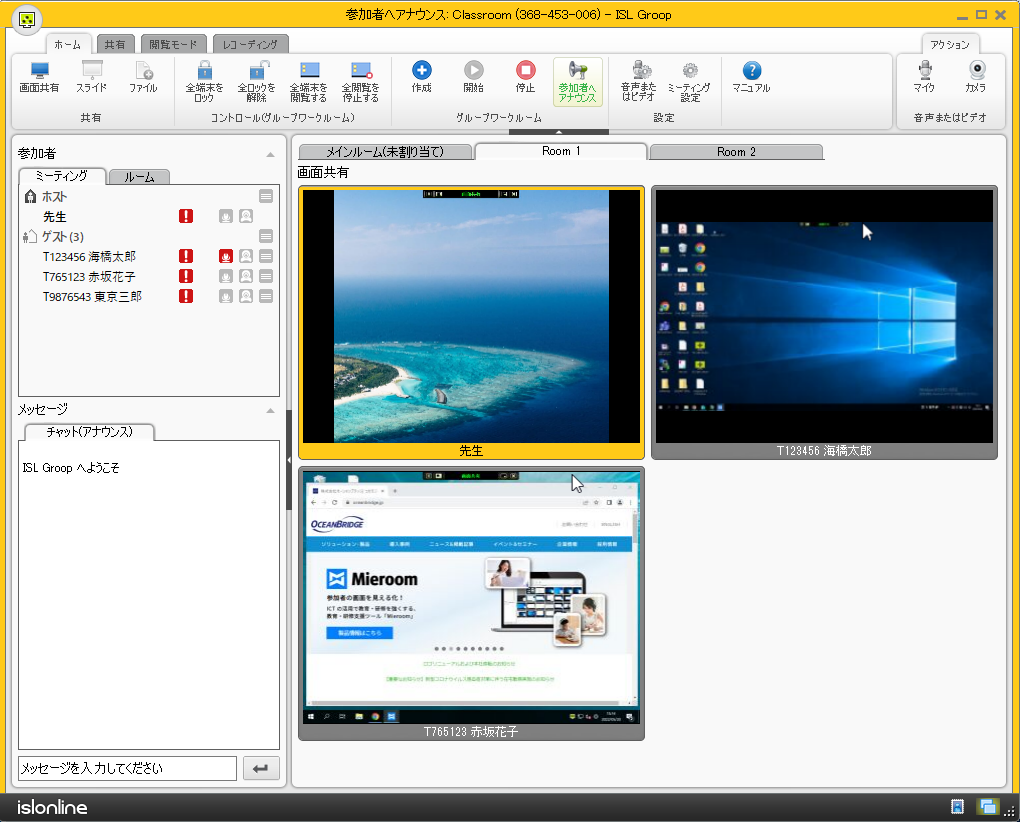The image size is (1020, 822).
Task: Click the 画面共有 screen share icon
Action: (39, 71)
